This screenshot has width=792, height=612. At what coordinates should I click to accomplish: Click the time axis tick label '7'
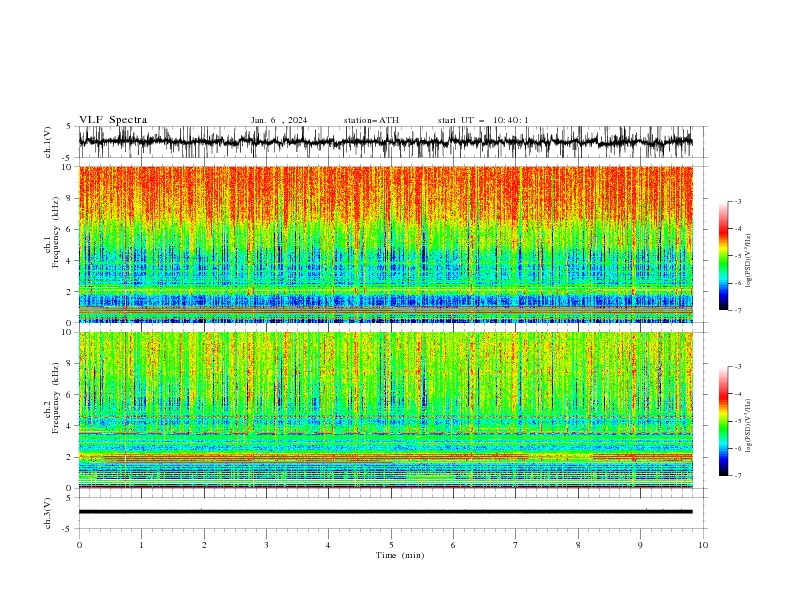pyautogui.click(x=516, y=545)
